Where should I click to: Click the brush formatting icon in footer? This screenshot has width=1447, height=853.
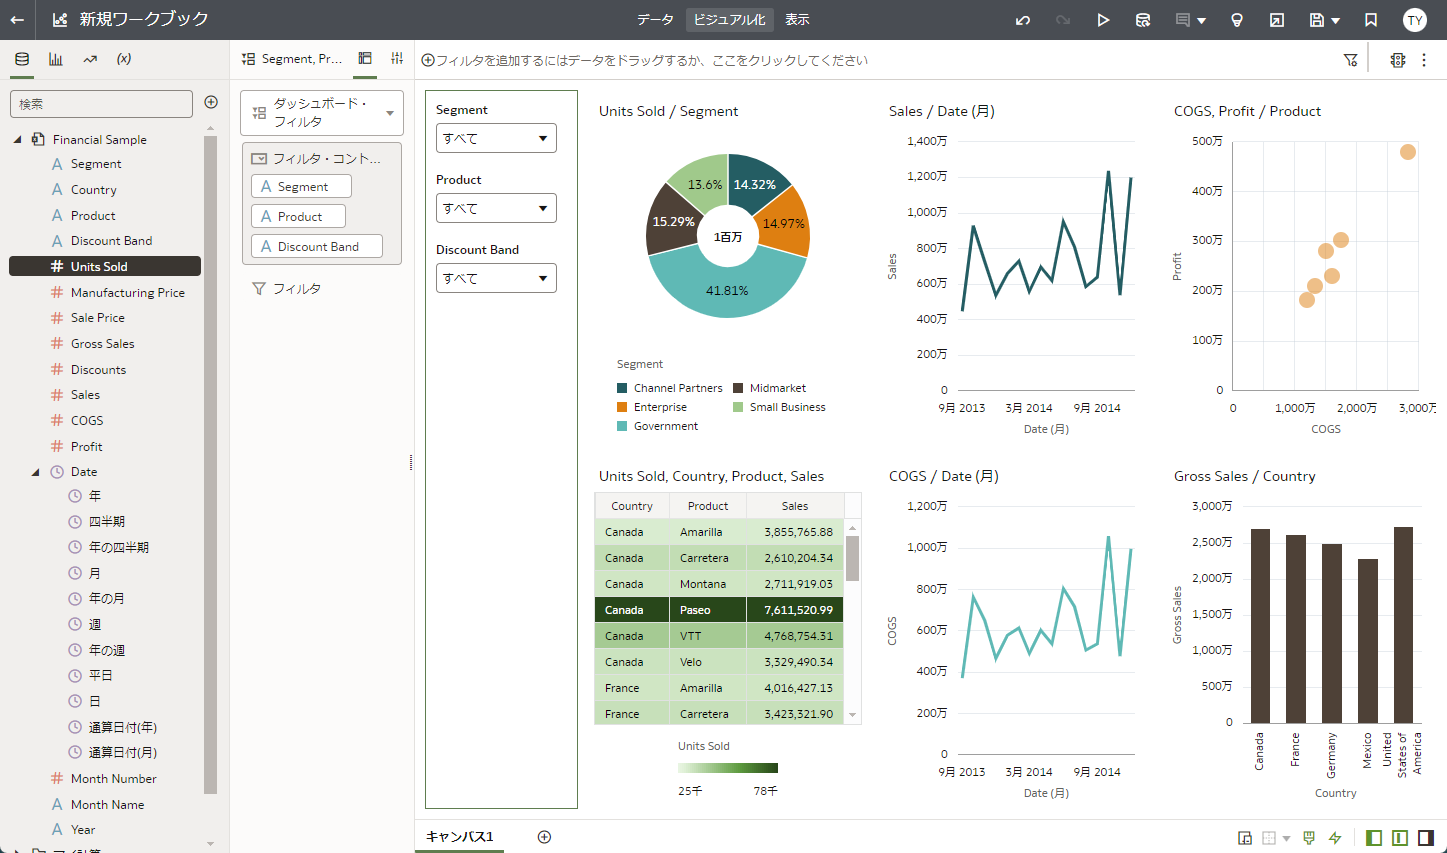tap(1309, 838)
